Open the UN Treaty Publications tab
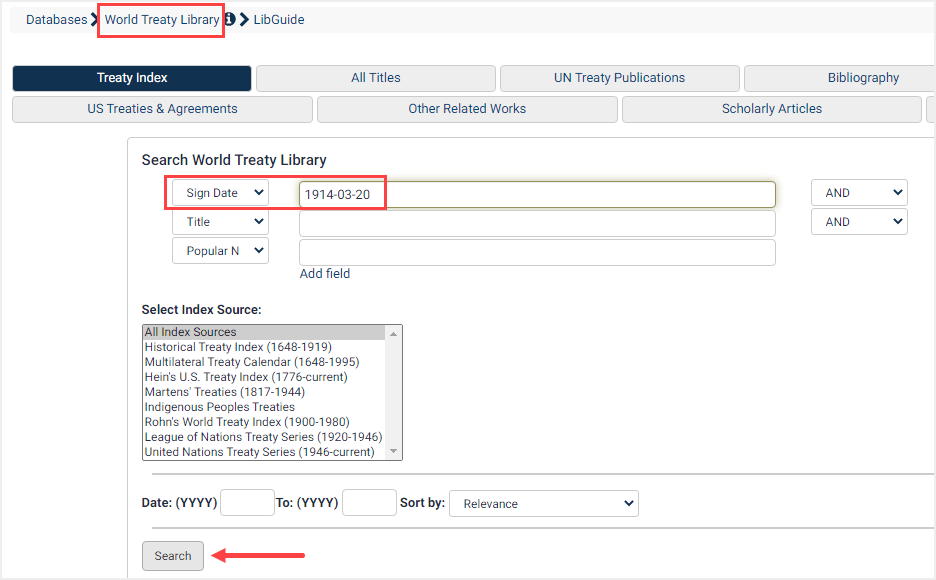Screen dimensions: 936x580 coord(620,78)
